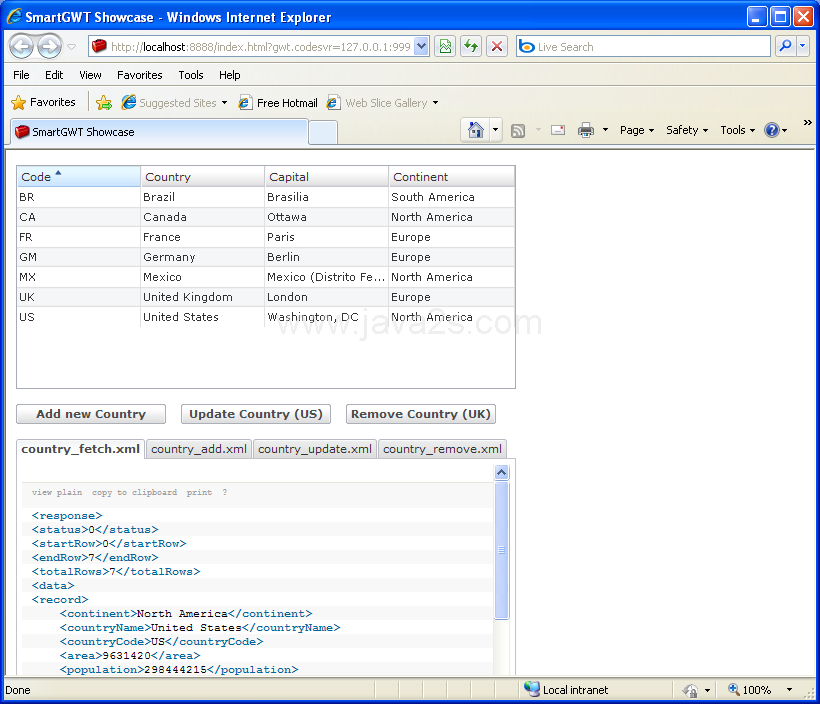820x704 pixels.
Task: Click the empty New Tab button
Action: coord(323,133)
